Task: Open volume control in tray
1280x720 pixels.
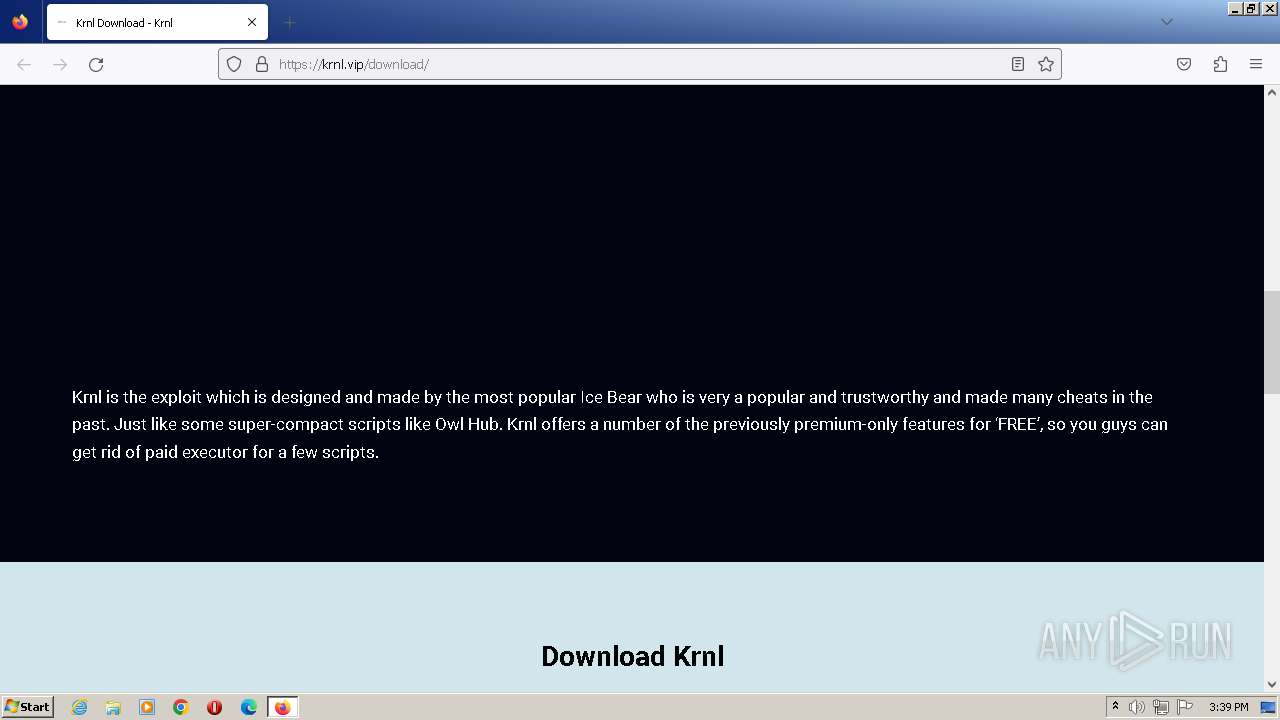Action: (1137, 707)
